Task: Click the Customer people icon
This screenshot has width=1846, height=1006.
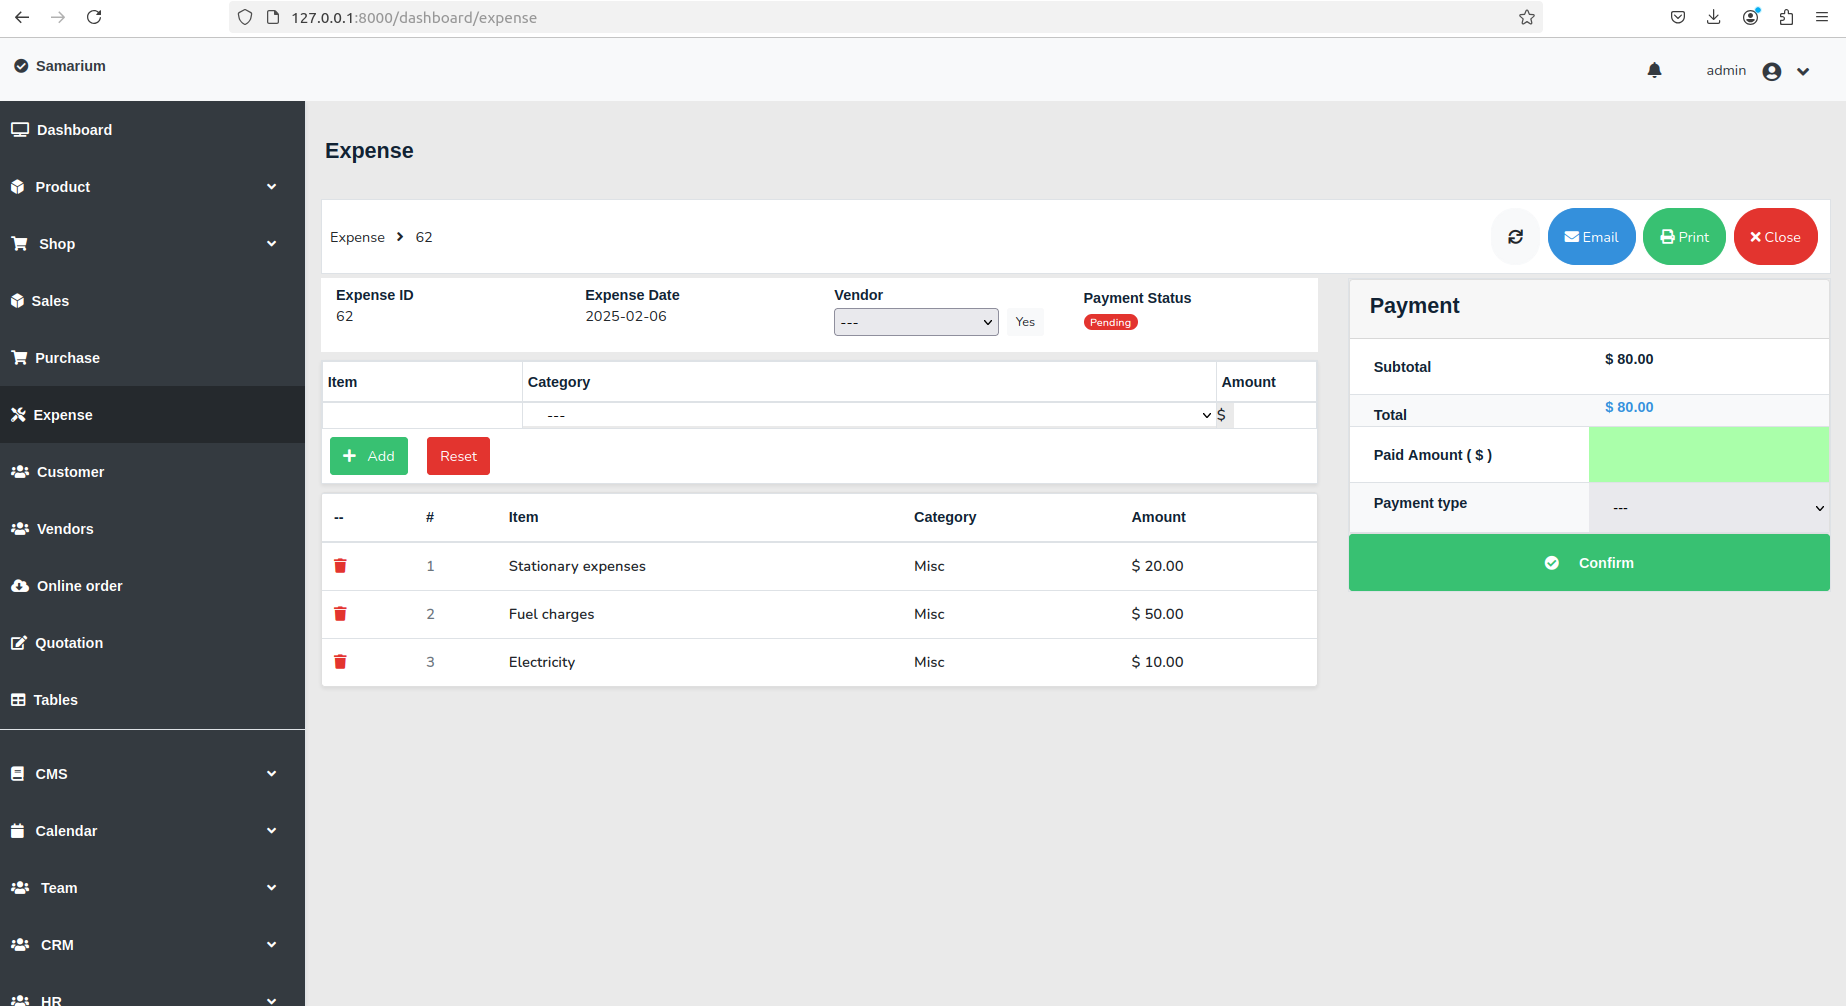Action: (20, 472)
